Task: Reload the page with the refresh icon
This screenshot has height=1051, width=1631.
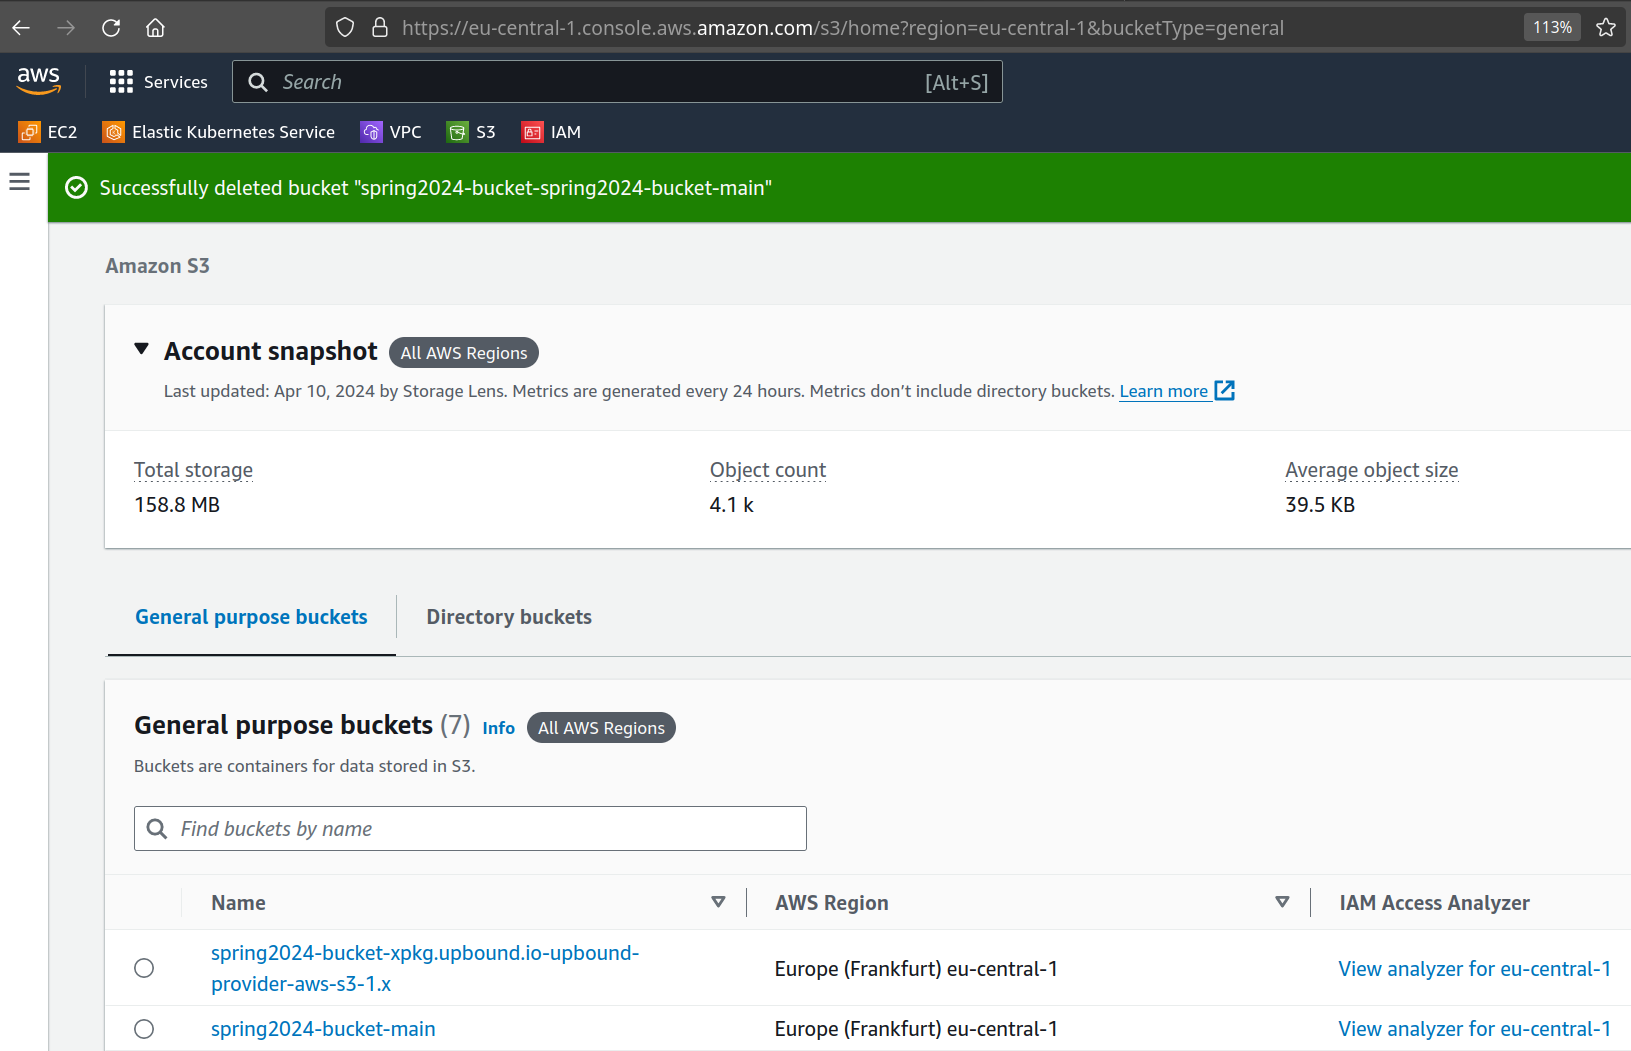Action: pos(111,28)
